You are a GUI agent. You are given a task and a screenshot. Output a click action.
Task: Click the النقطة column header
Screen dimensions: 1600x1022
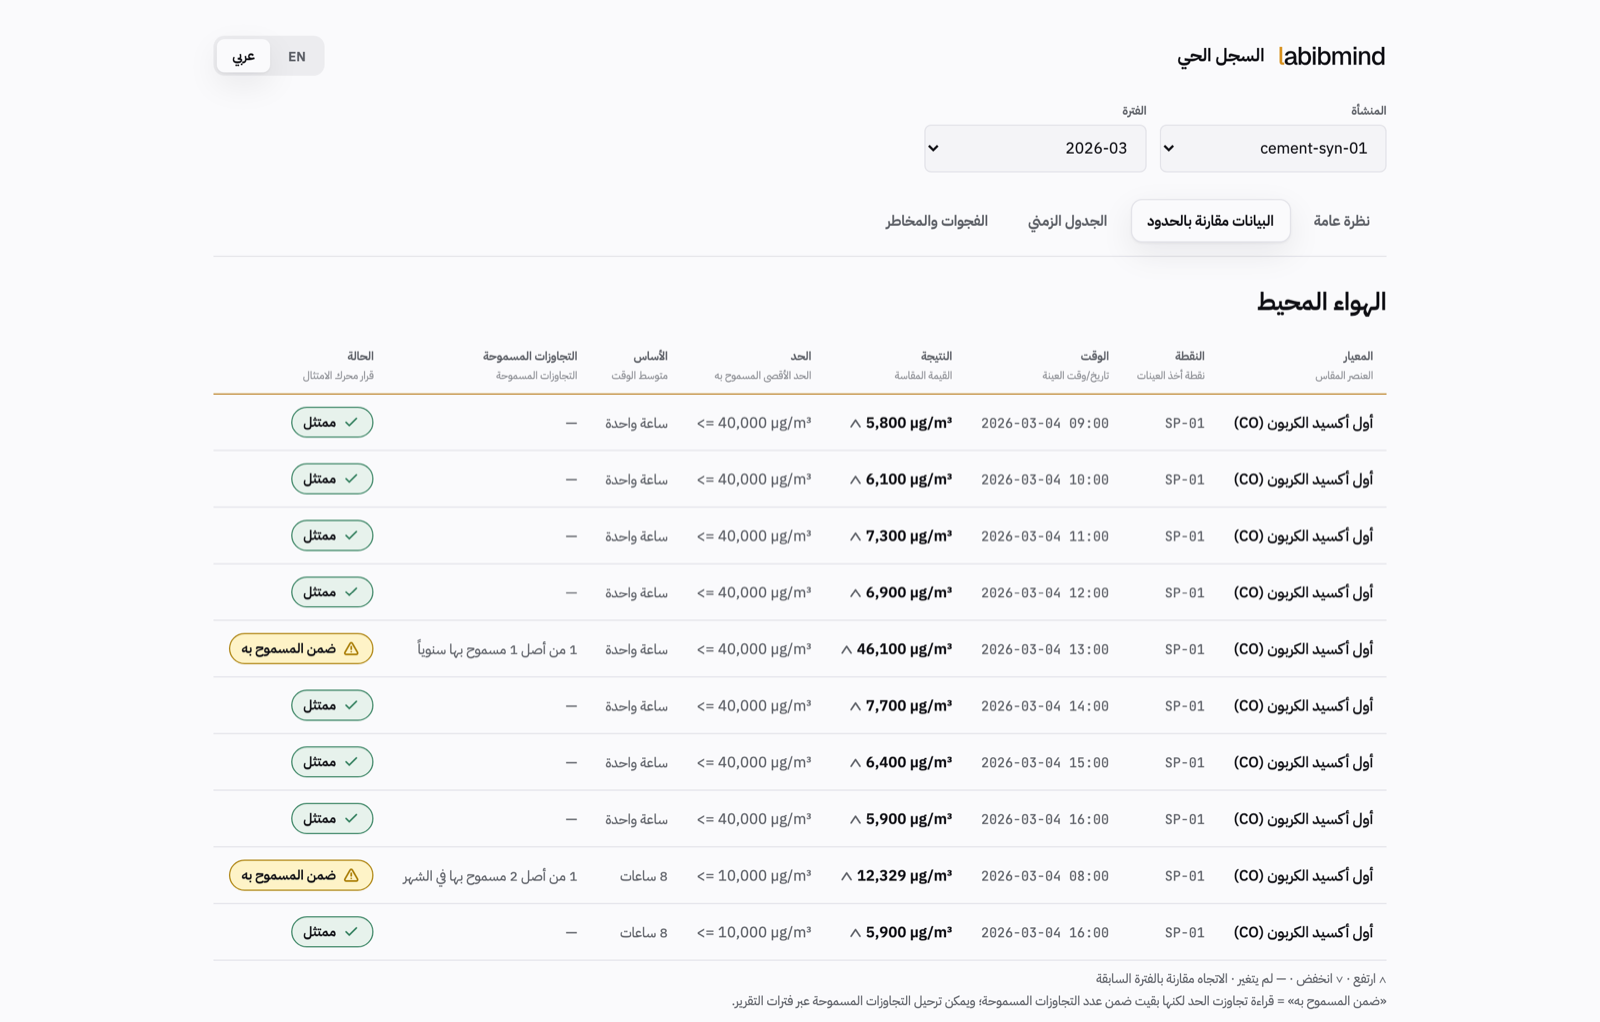pos(1189,356)
